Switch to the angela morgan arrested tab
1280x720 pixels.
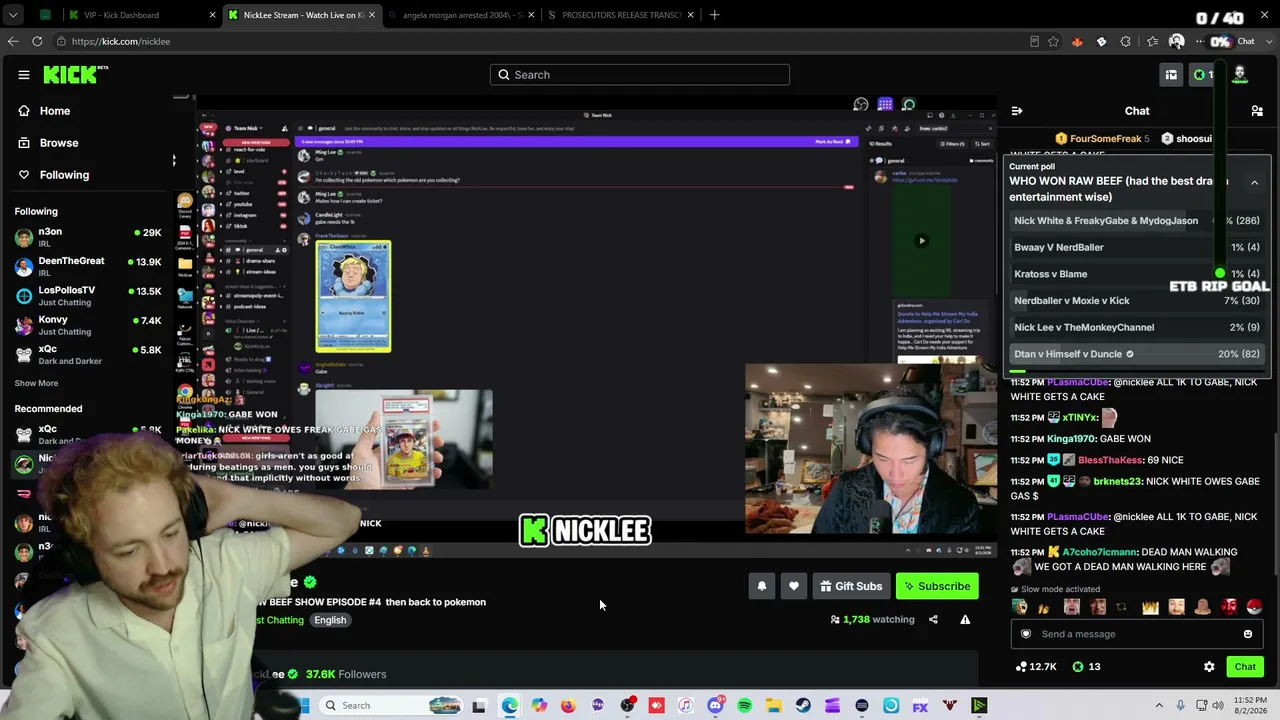[462, 15]
